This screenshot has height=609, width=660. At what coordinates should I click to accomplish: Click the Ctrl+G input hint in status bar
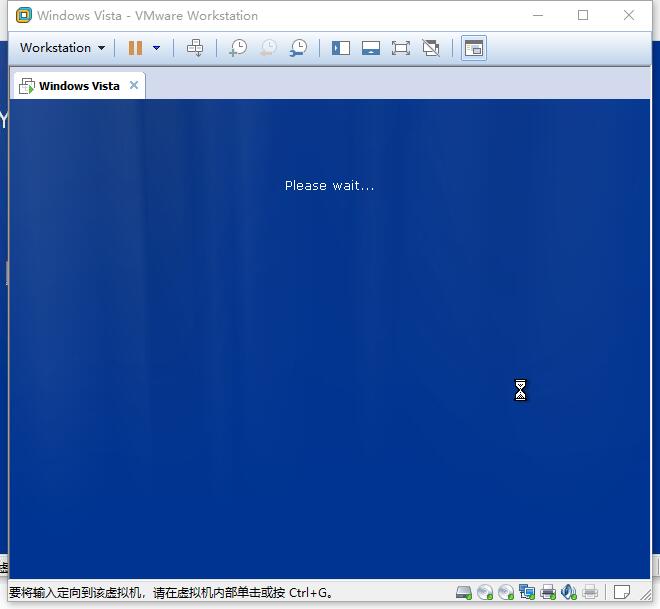point(170,593)
